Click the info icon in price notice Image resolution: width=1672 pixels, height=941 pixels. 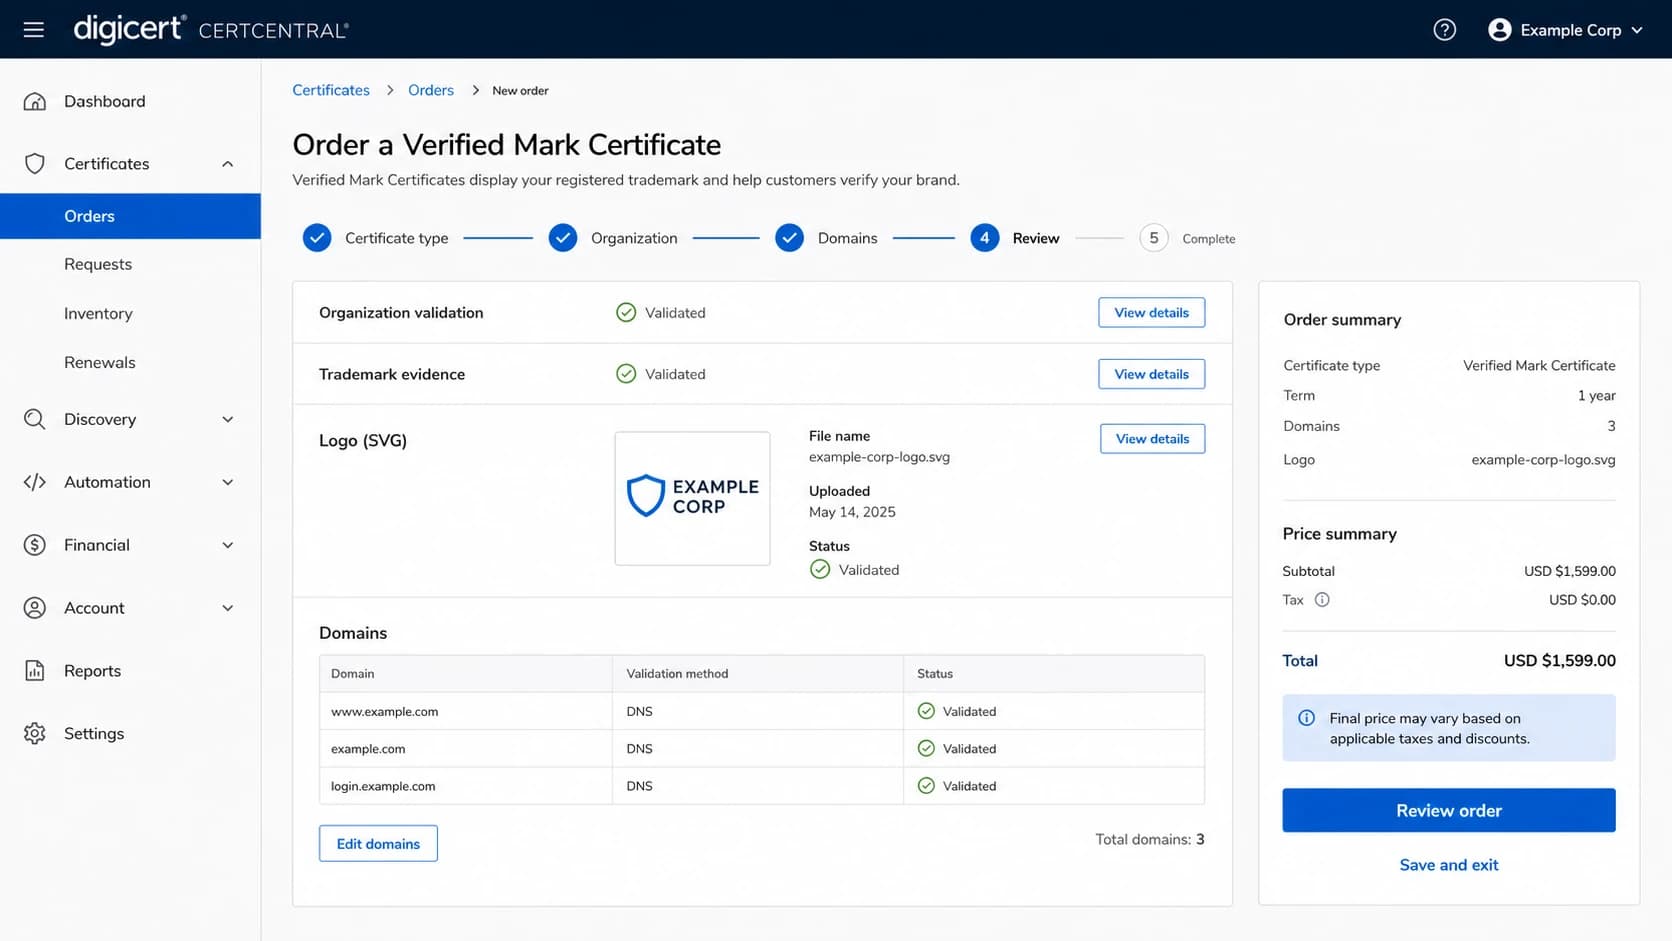tap(1306, 718)
